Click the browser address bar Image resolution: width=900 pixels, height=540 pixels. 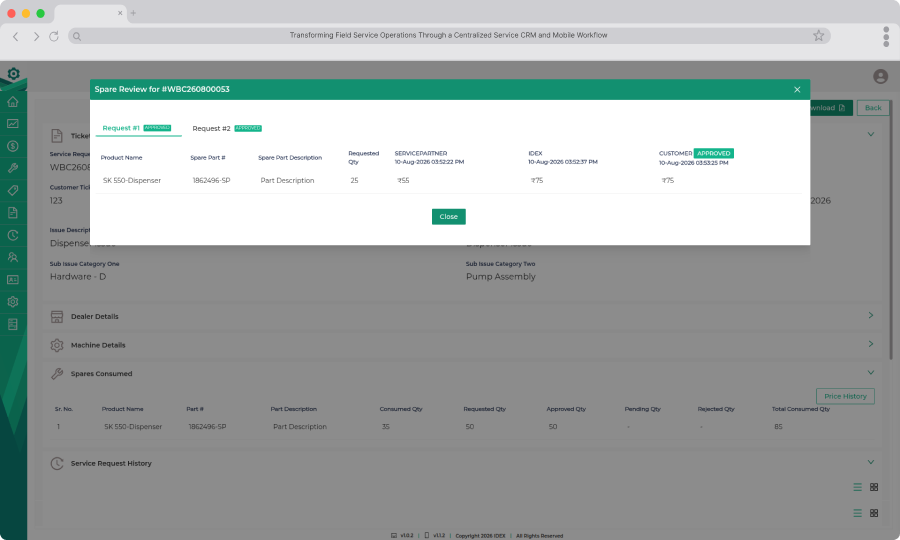tap(448, 36)
